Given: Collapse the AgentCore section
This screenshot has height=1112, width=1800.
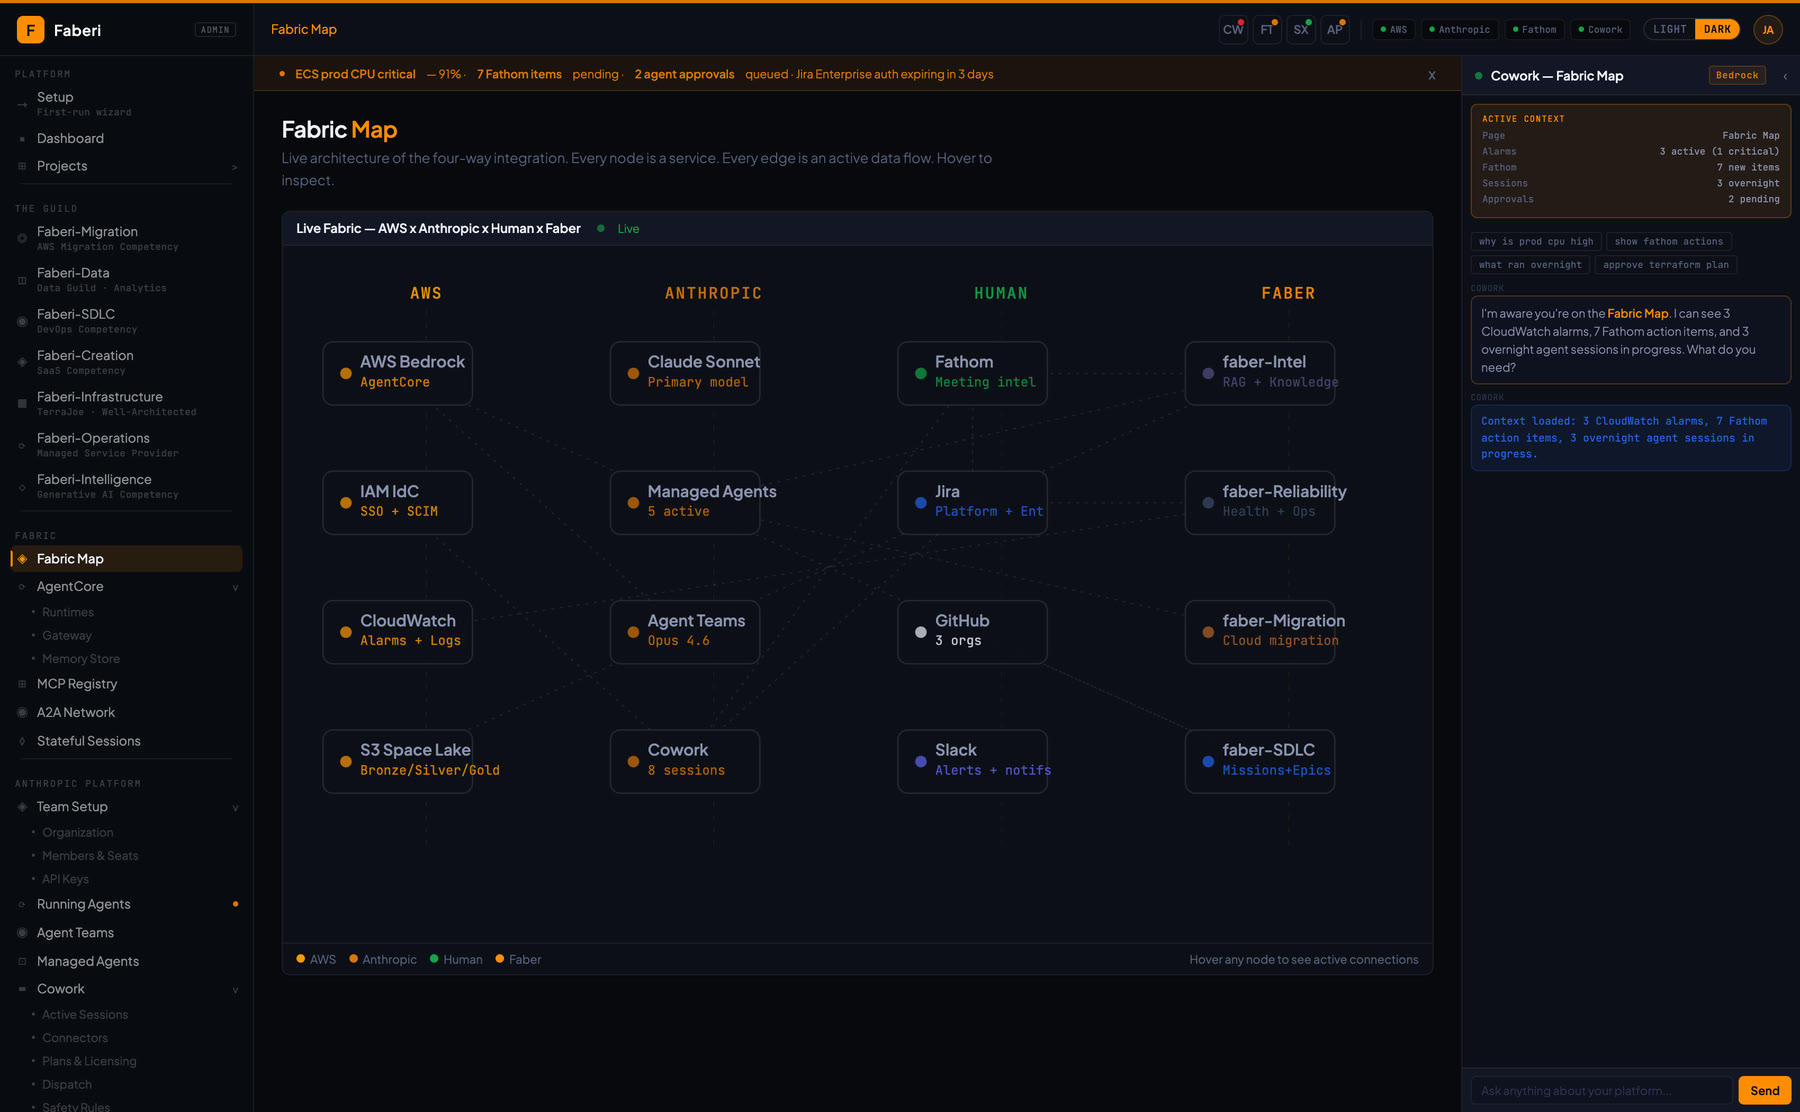Looking at the screenshot, I should [x=235, y=588].
